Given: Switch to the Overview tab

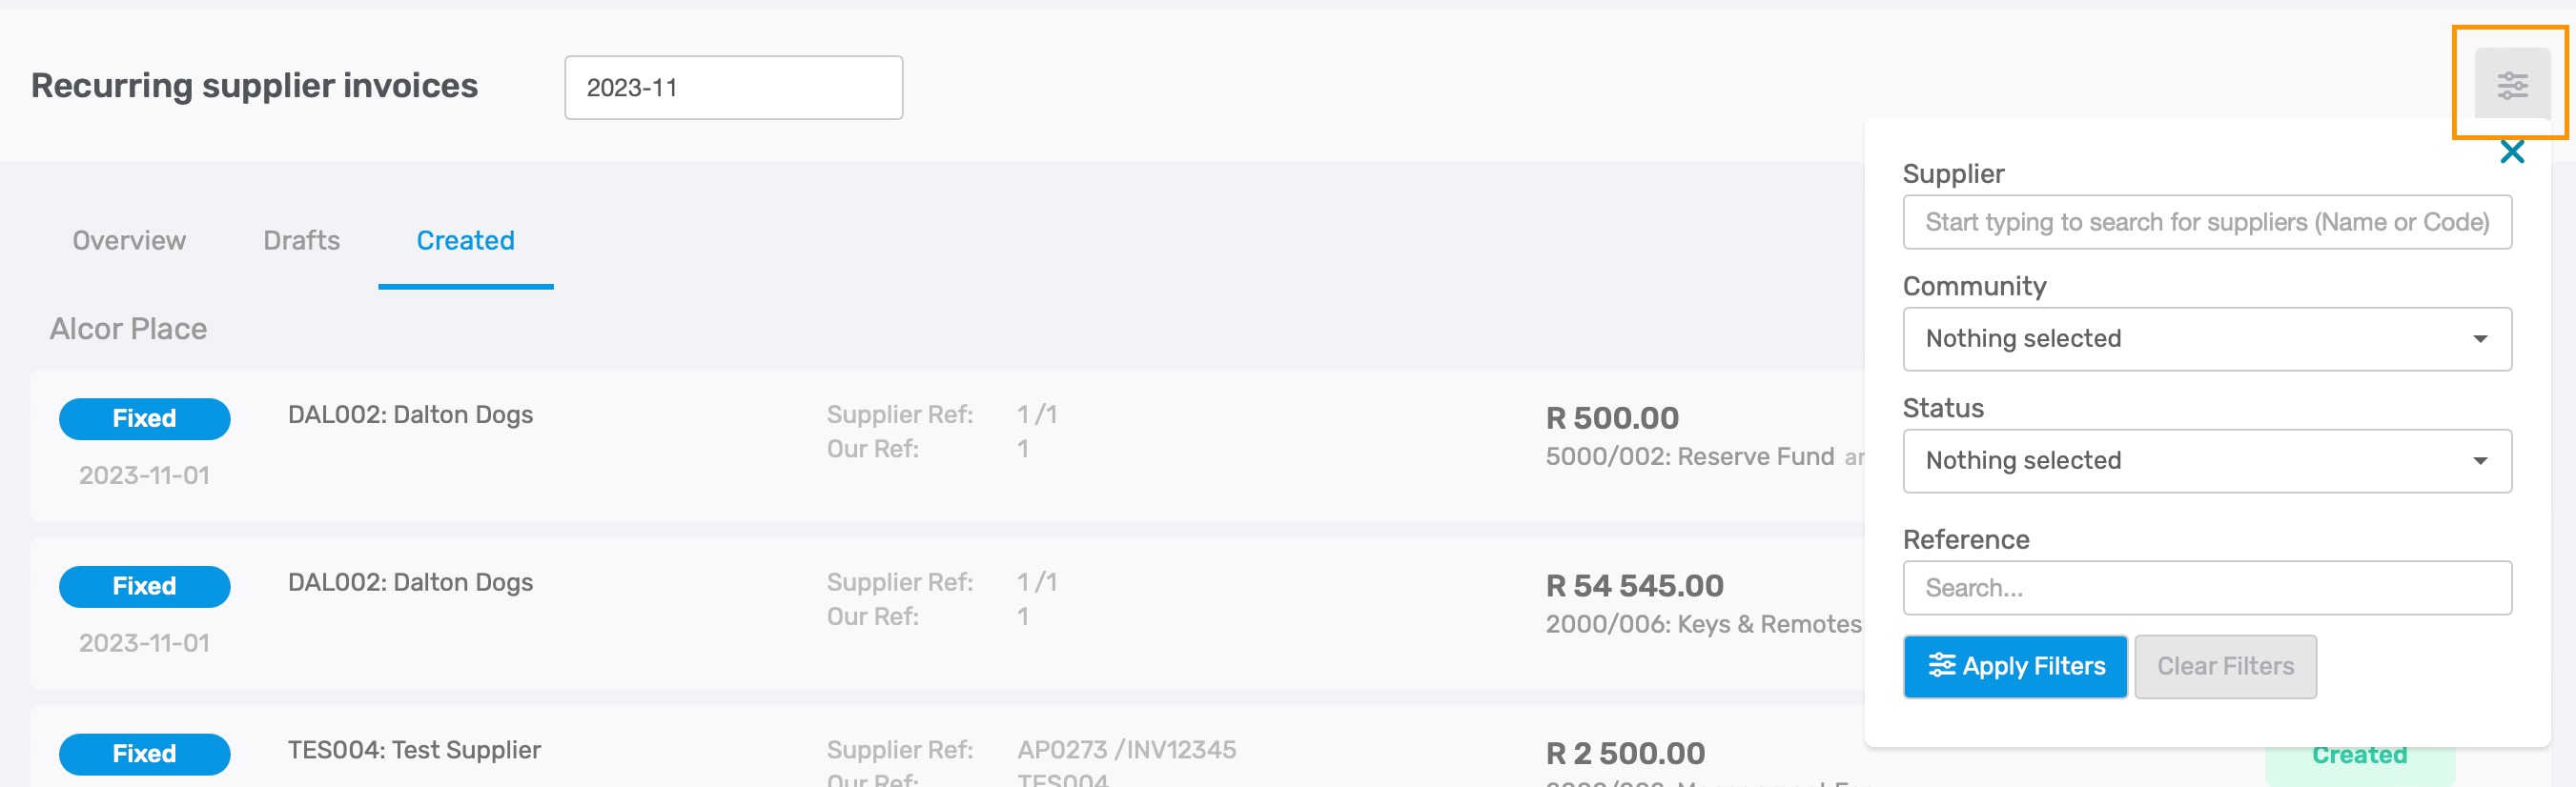Looking at the screenshot, I should click(129, 241).
